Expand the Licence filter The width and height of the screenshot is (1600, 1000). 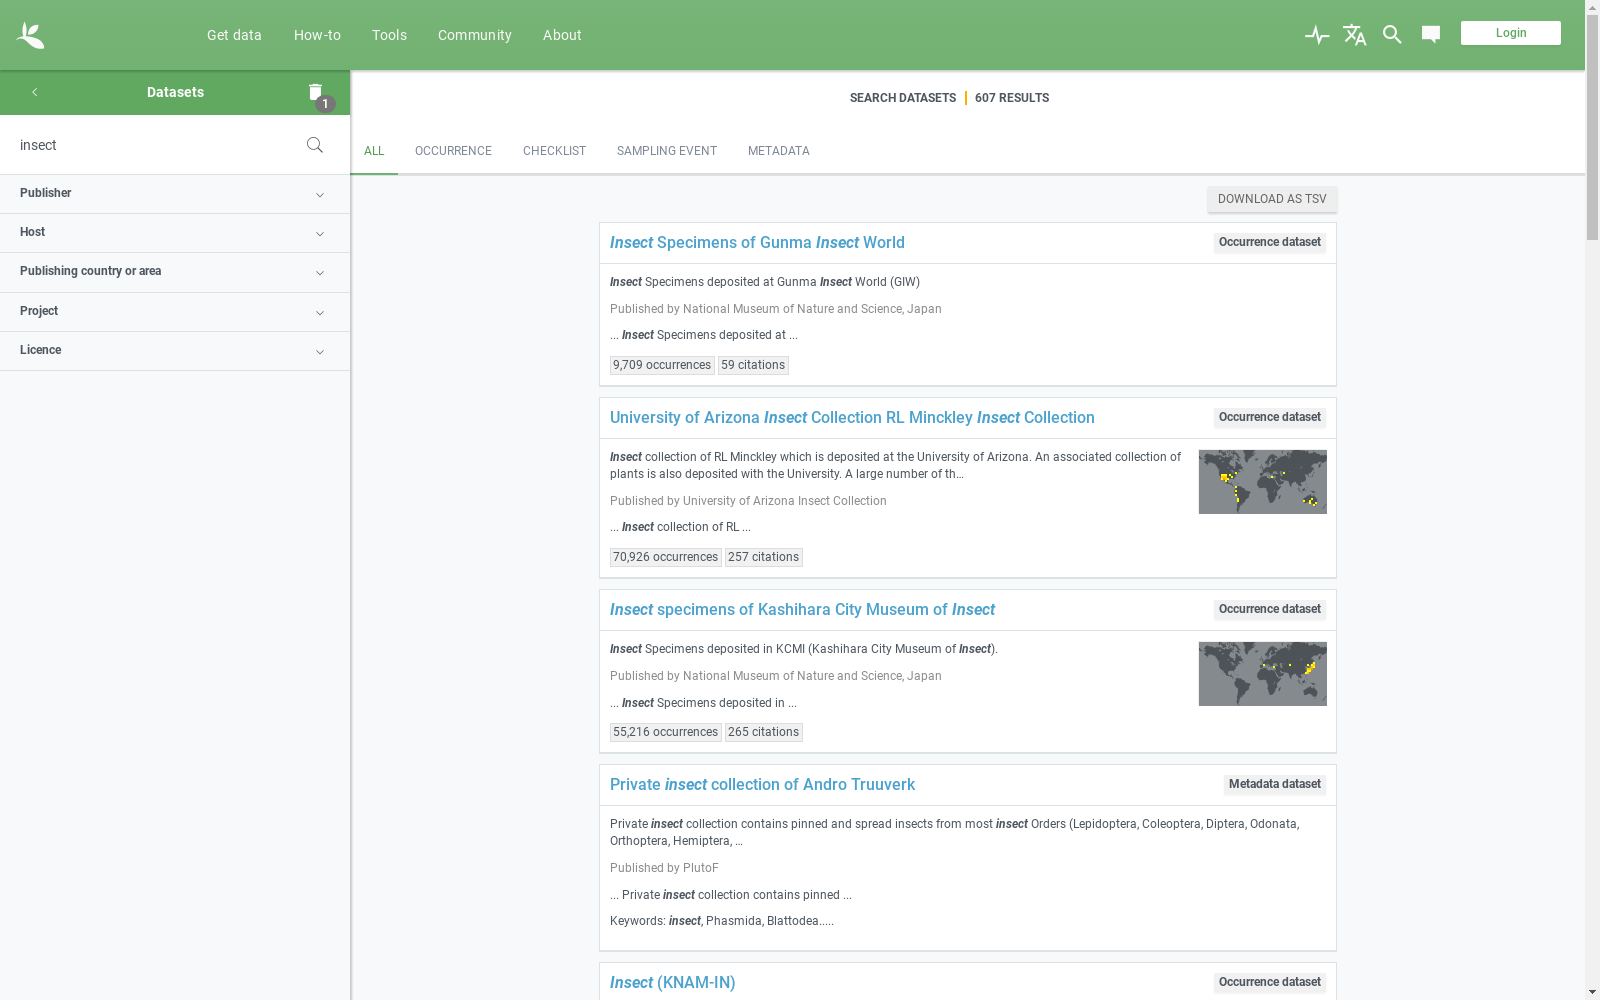(175, 351)
